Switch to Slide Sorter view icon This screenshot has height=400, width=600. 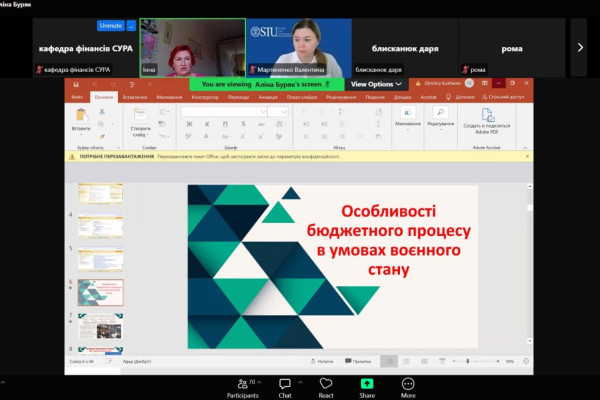(406, 361)
